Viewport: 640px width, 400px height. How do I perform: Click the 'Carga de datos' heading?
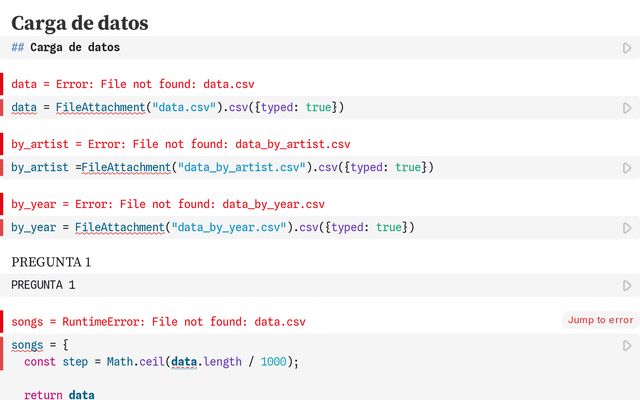(80, 23)
